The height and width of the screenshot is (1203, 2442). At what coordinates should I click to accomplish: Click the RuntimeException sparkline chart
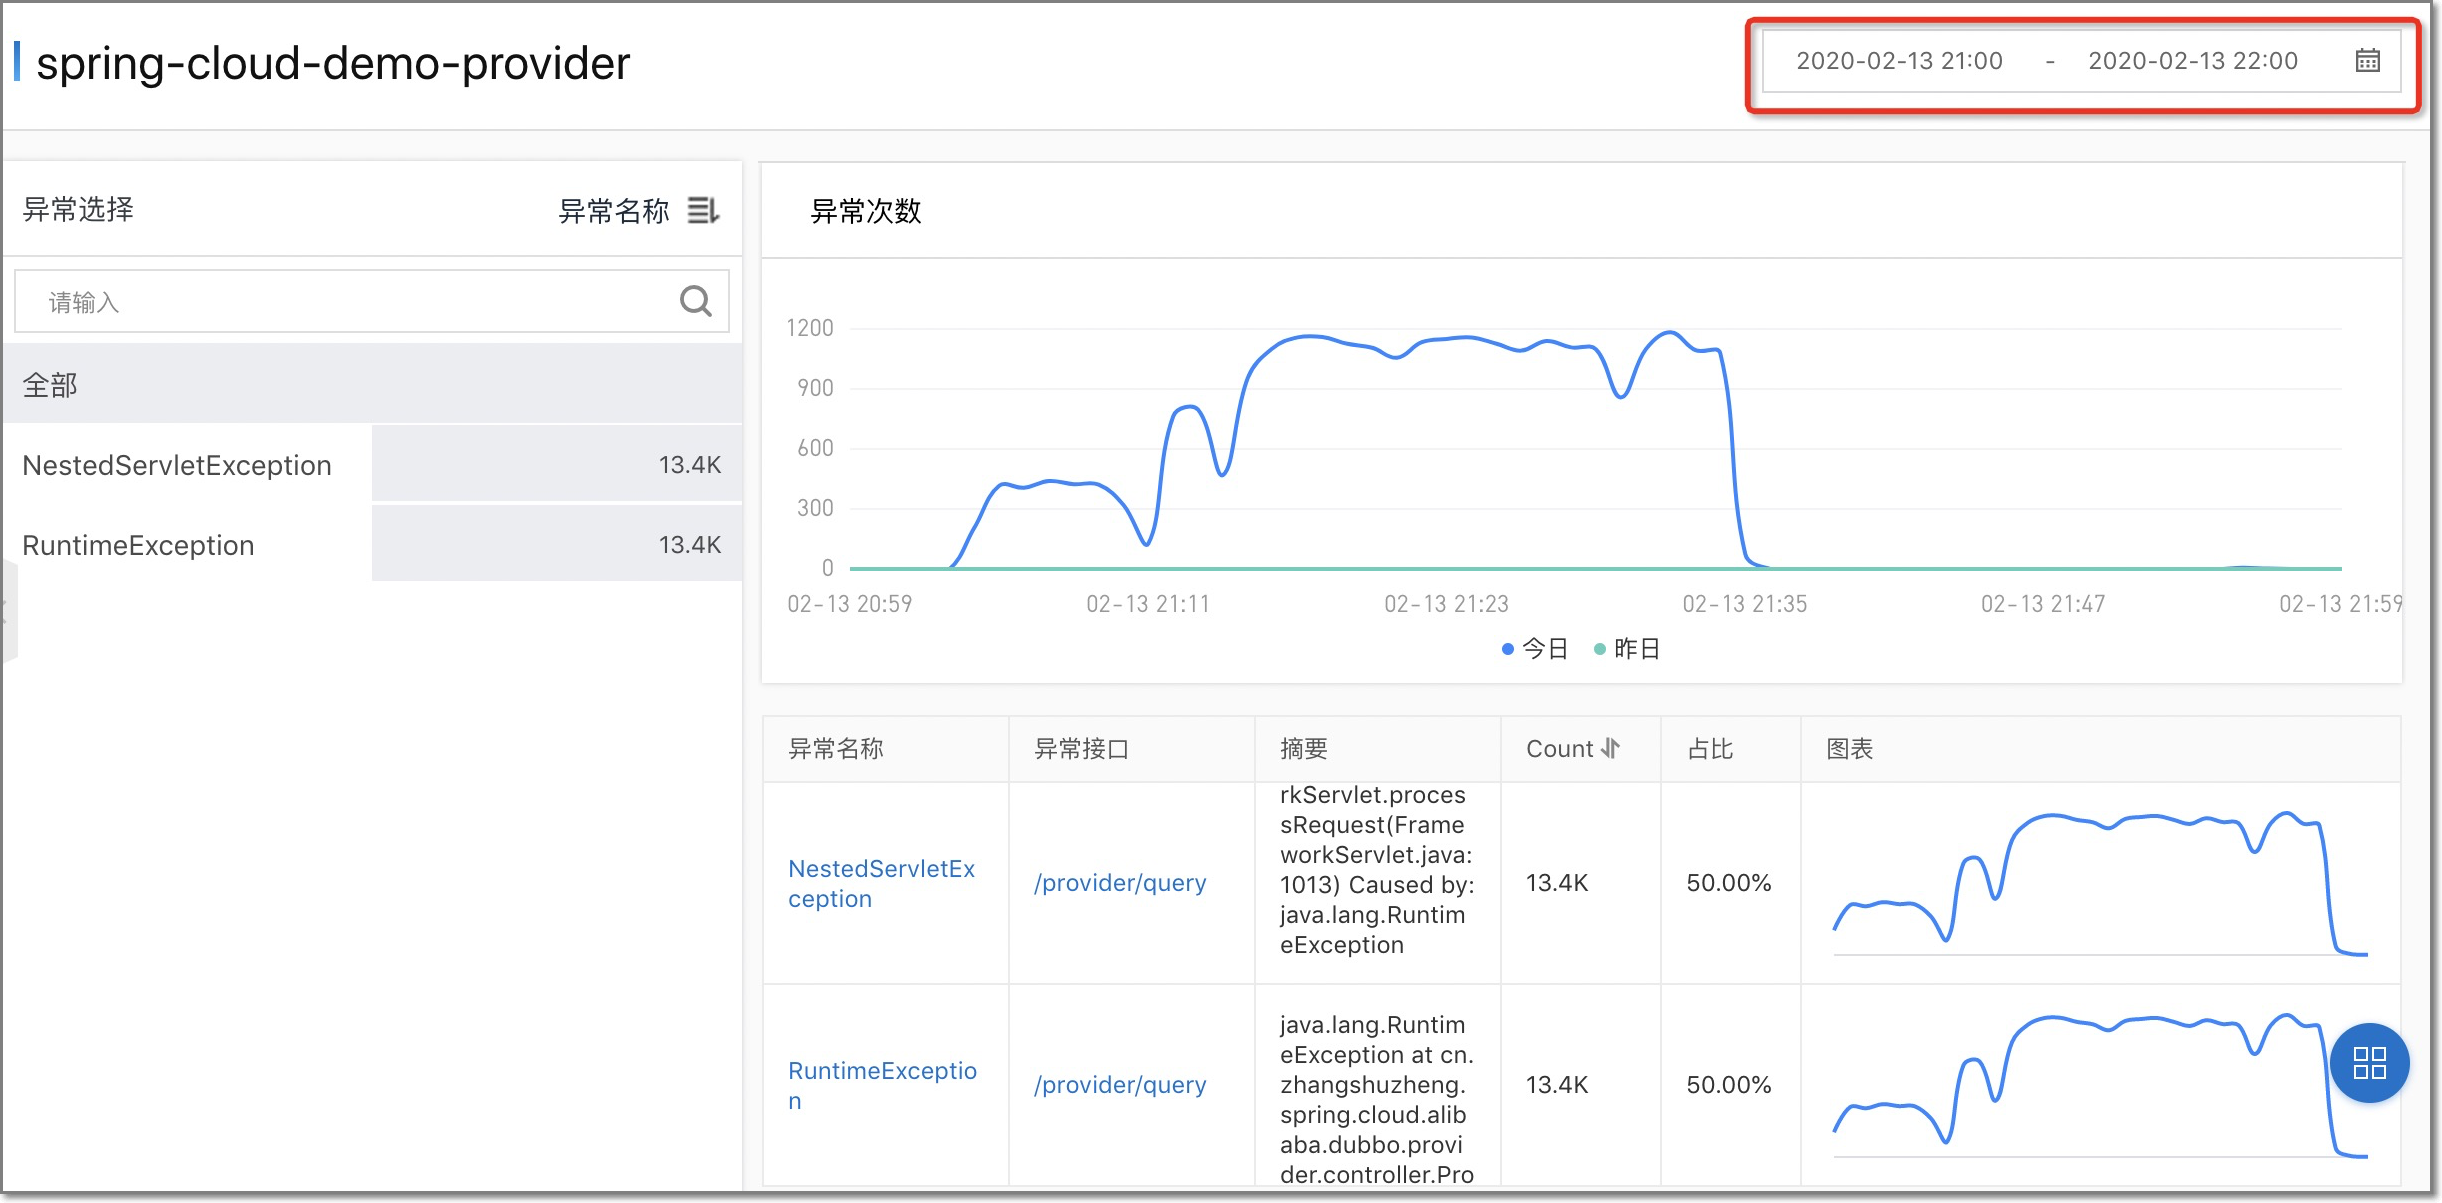(2100, 1085)
